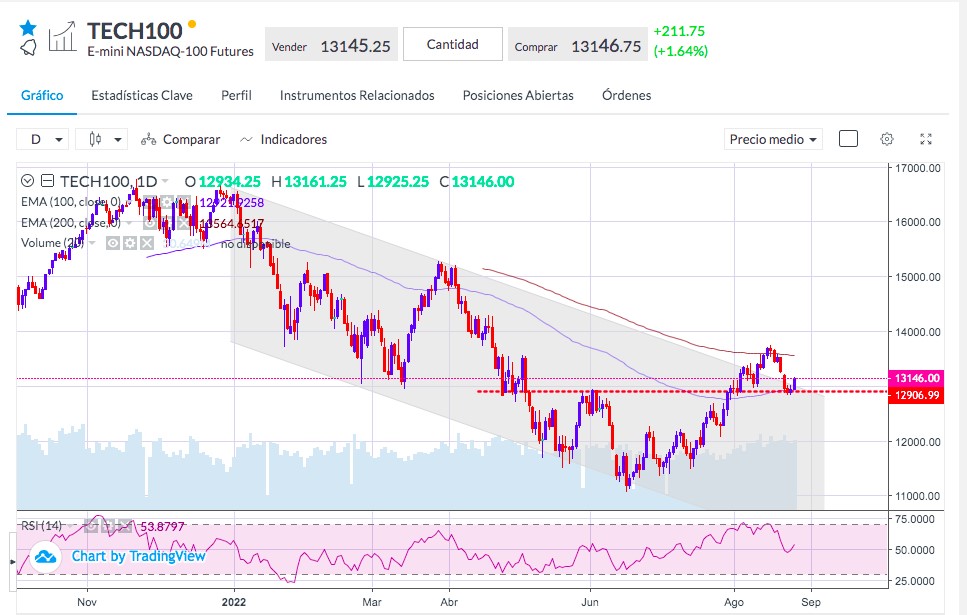The width and height of the screenshot is (967, 615).
Task: Click the minus box beside TECH100, 1D
Action: click(x=47, y=181)
